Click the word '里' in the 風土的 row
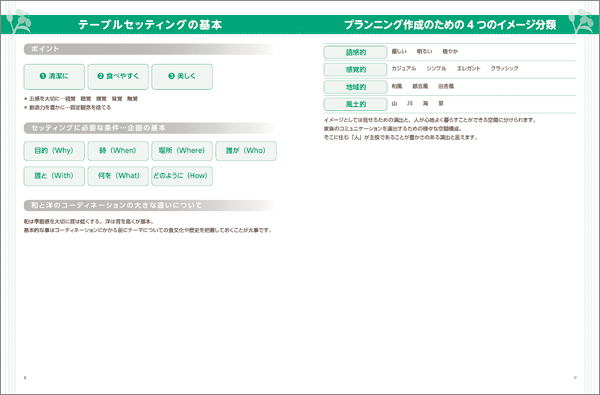The height and width of the screenshot is (395, 600). coord(441,104)
